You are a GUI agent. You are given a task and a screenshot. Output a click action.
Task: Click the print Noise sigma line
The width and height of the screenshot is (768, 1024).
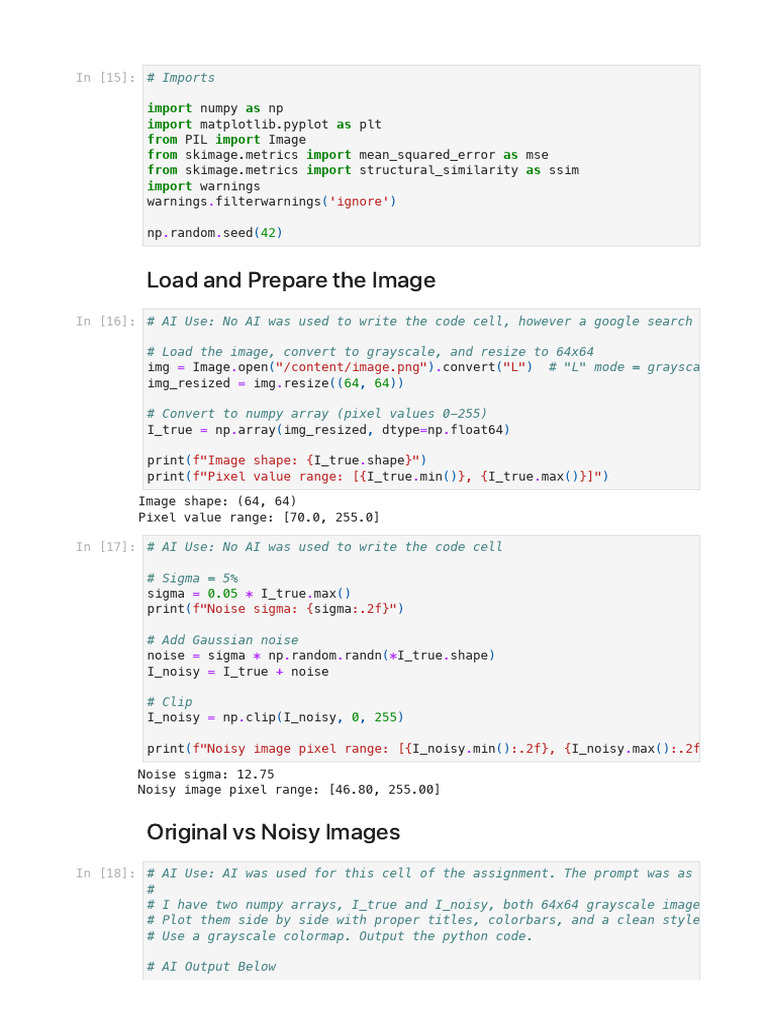[x=275, y=609]
